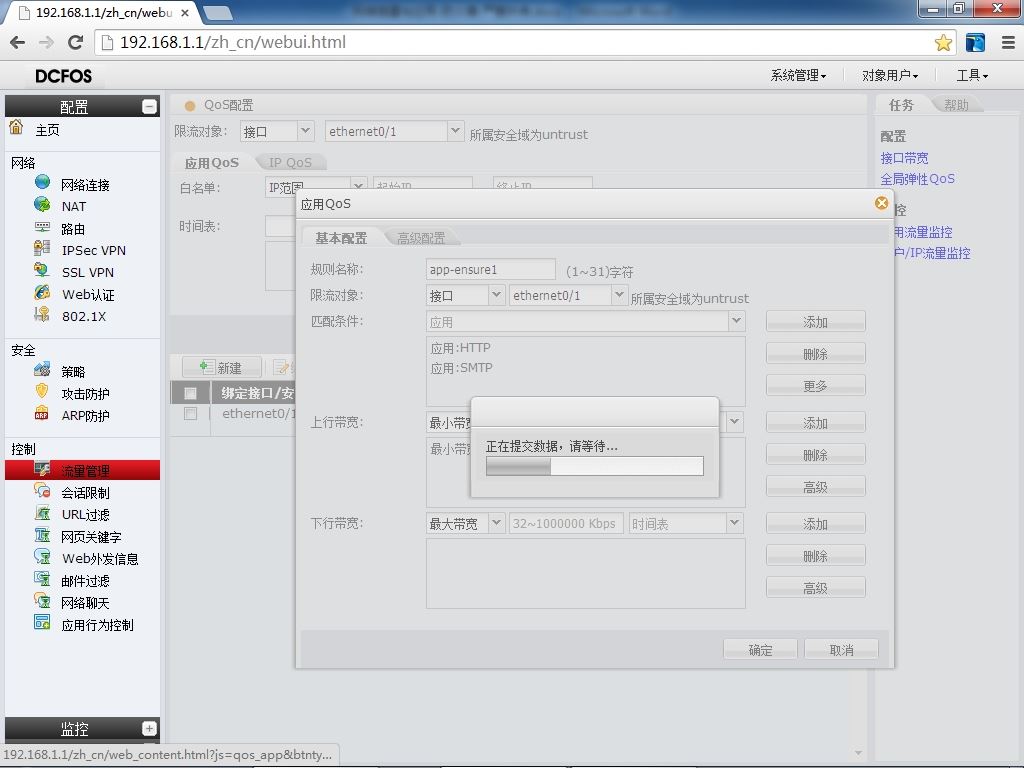Open the 接口带宽 link
Viewport: 1024px width, 768px height.
904,157
